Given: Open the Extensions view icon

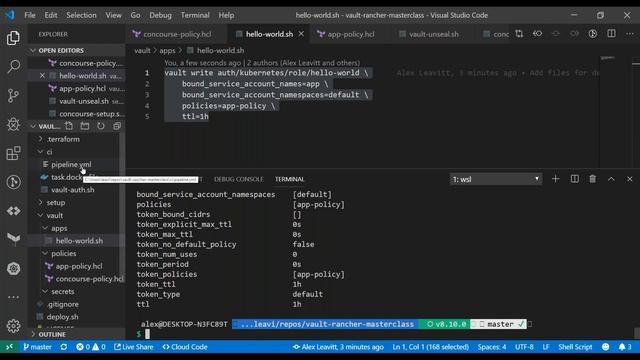Looking at the screenshot, I should tap(13, 153).
